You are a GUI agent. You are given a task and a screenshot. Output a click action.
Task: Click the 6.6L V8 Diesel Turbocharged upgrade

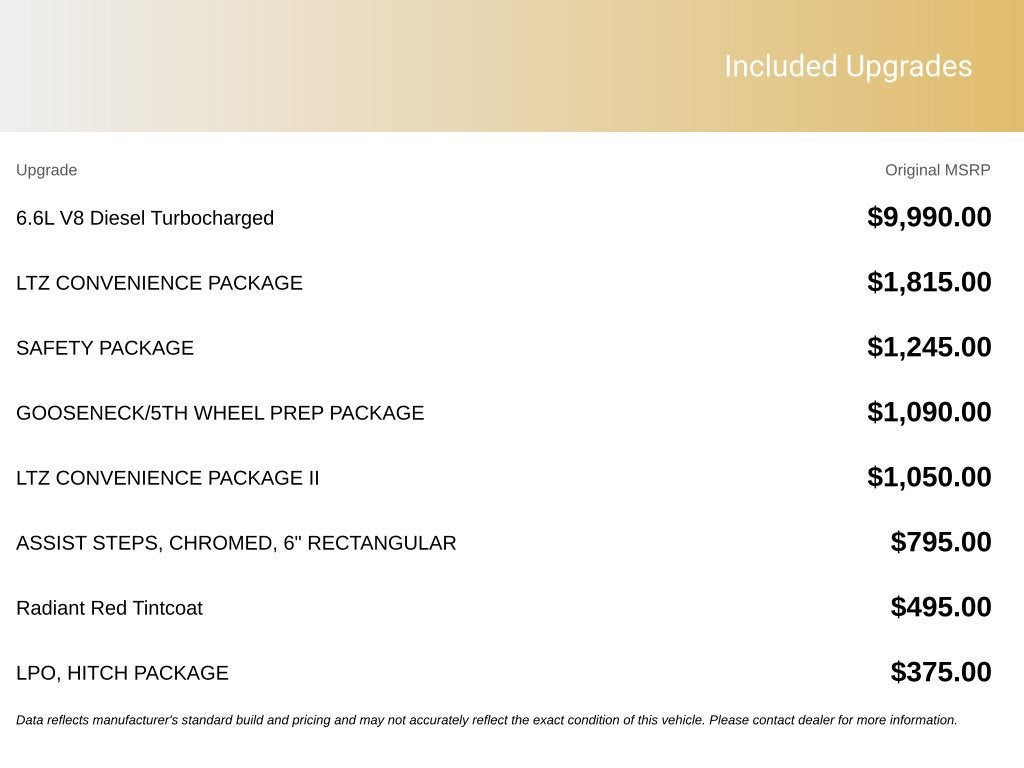click(145, 217)
